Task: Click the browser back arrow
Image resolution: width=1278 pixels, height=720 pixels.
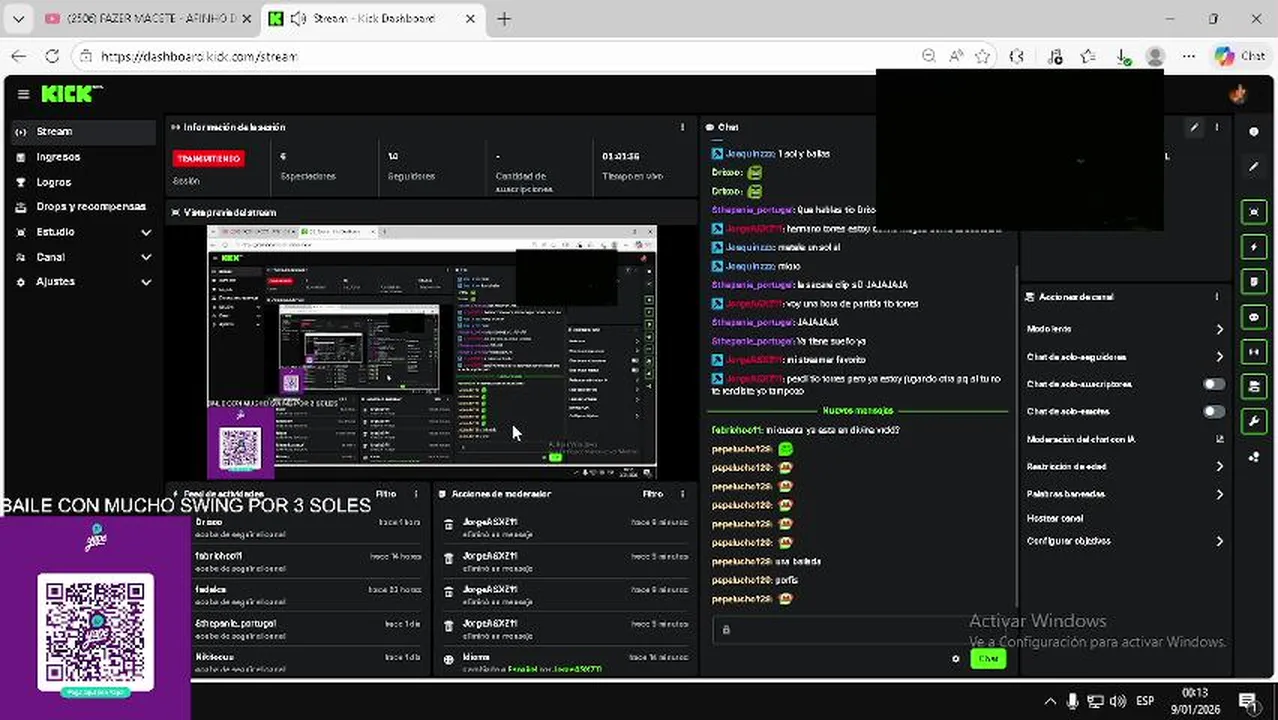Action: (x=19, y=56)
